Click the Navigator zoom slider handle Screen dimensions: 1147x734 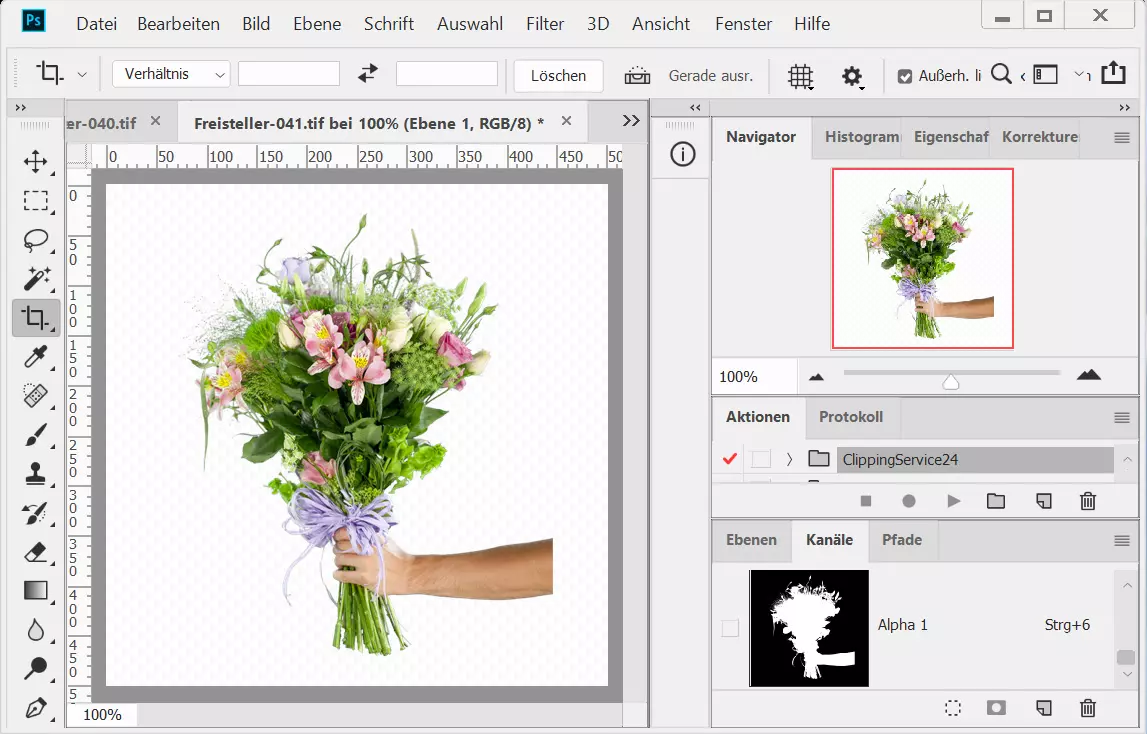pyautogui.click(x=951, y=382)
